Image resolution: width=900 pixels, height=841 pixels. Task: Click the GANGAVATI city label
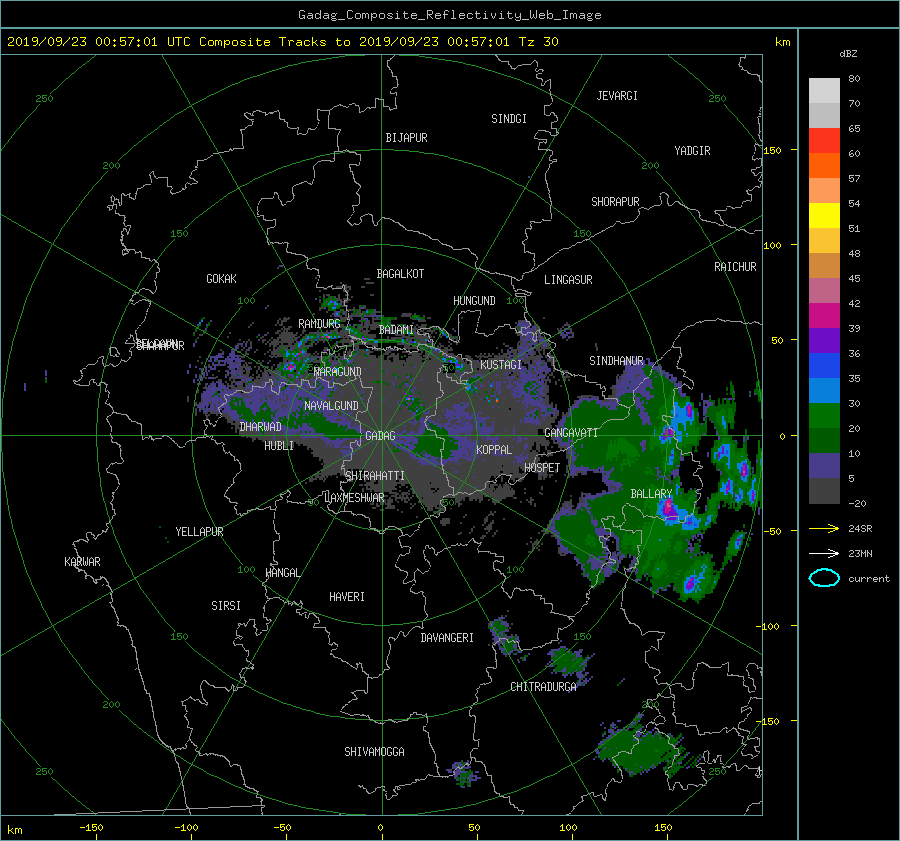(571, 433)
